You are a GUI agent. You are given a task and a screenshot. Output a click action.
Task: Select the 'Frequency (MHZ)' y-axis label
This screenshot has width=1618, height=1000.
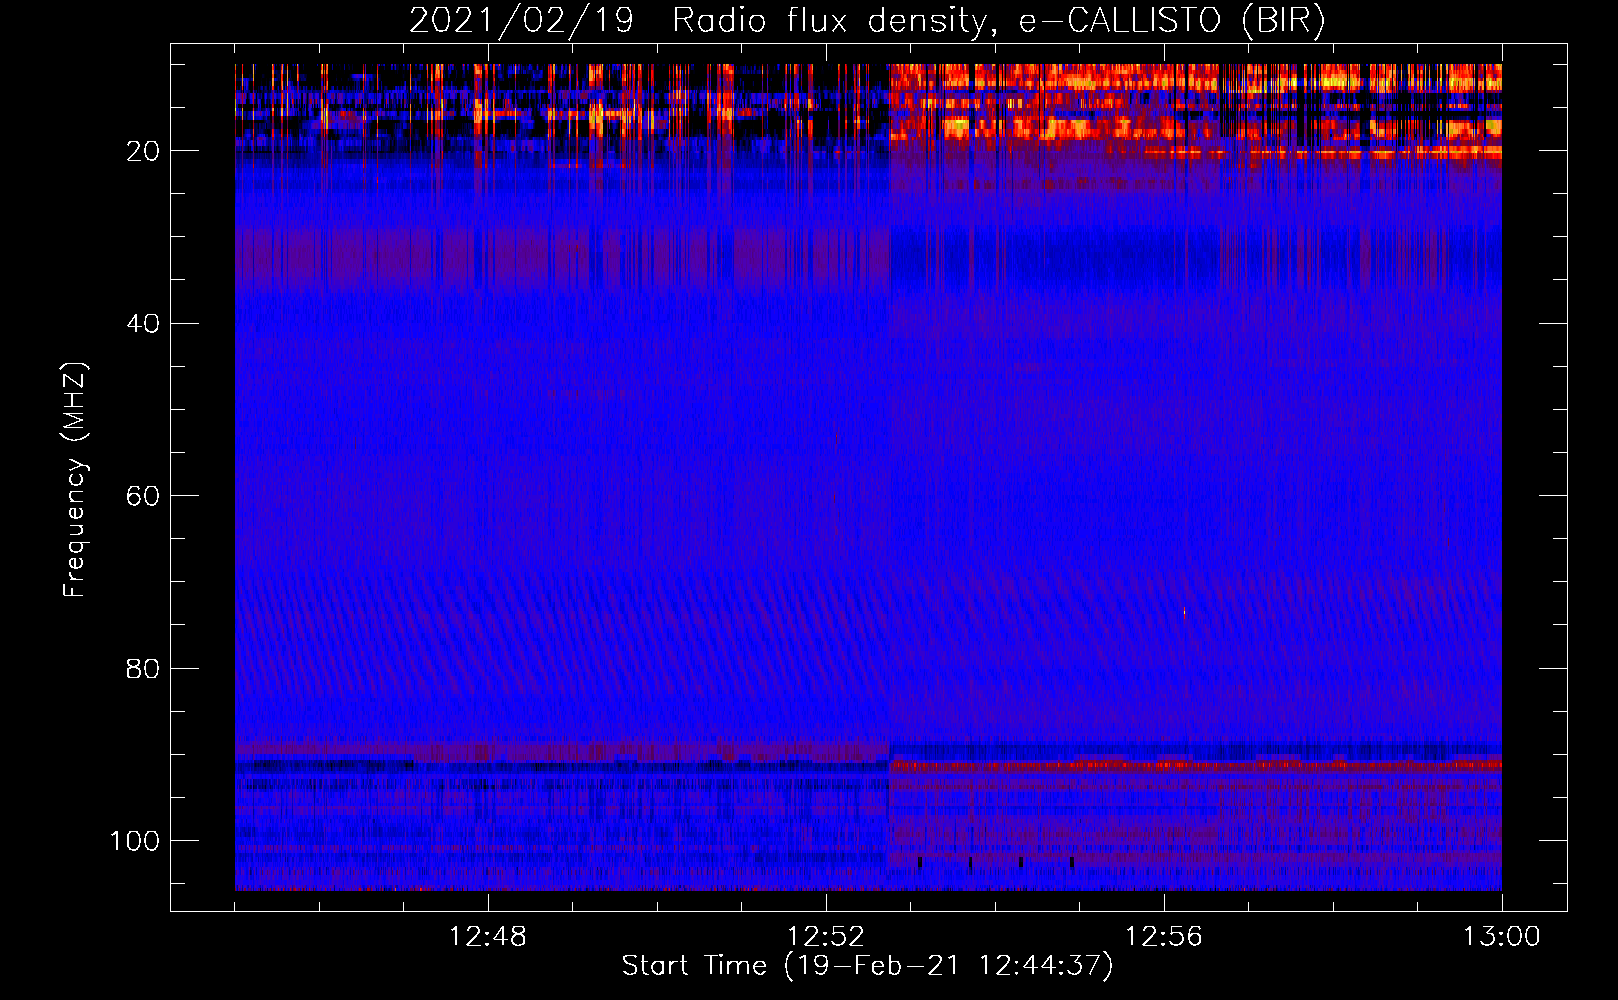click(75, 479)
